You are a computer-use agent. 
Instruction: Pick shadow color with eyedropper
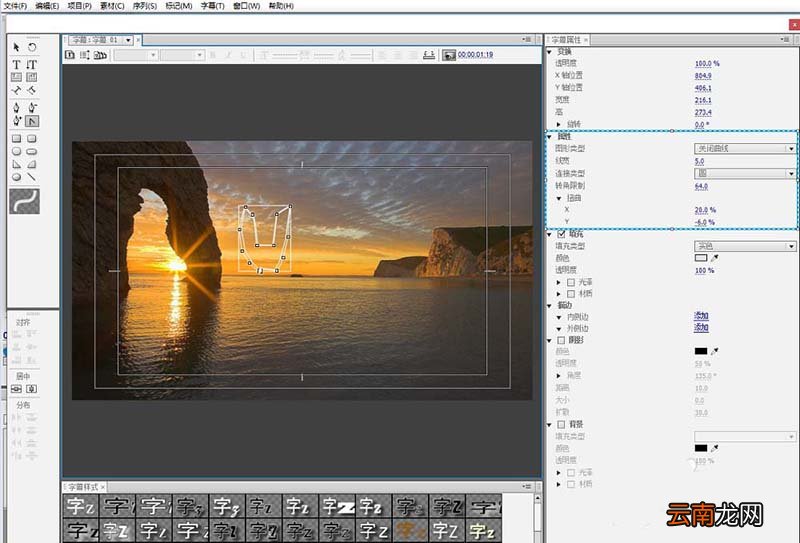715,351
